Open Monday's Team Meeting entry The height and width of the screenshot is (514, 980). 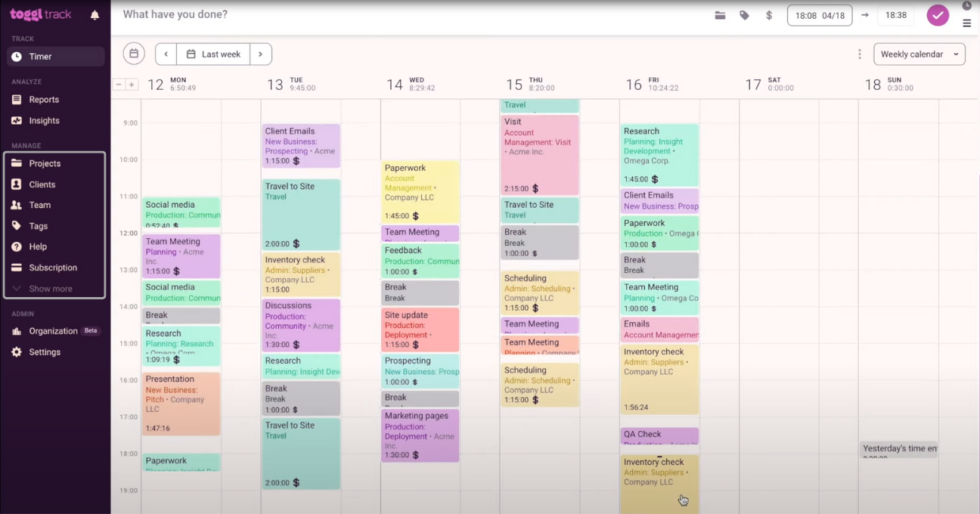[x=181, y=256]
